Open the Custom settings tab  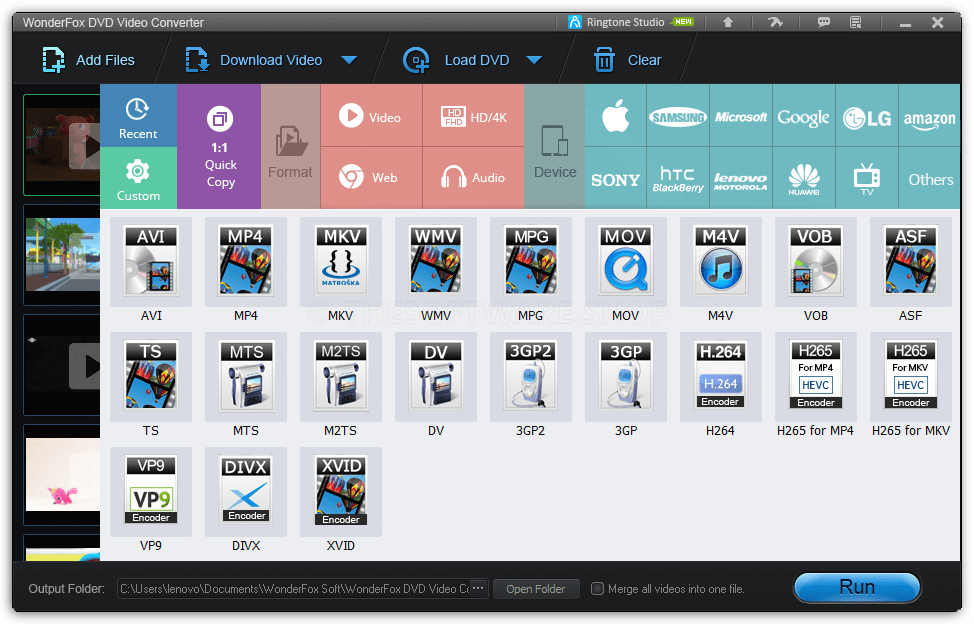pyautogui.click(x=138, y=178)
